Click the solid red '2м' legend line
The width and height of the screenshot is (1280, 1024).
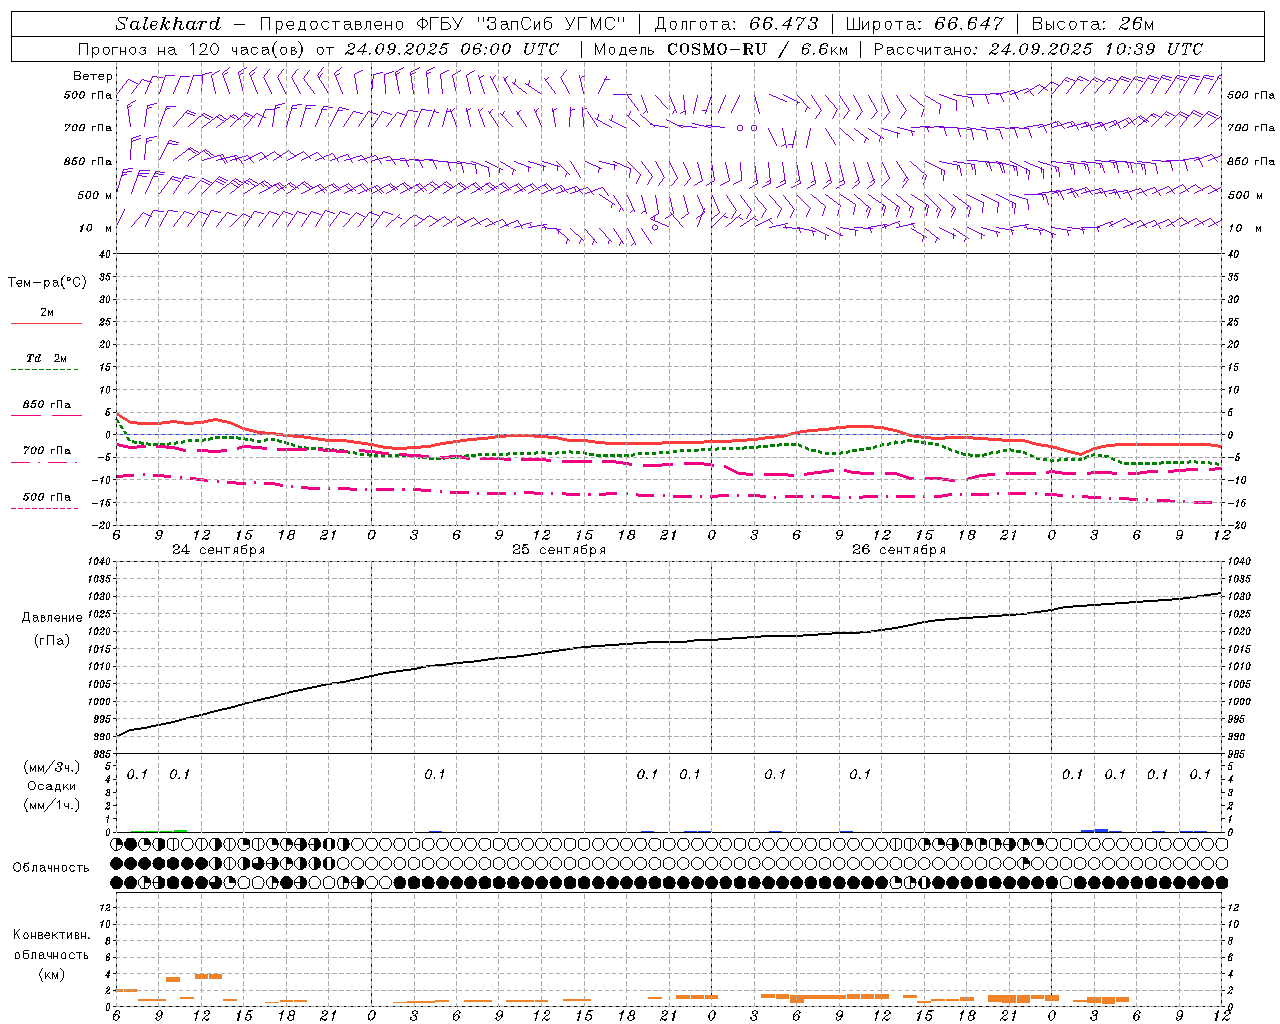click(46, 324)
